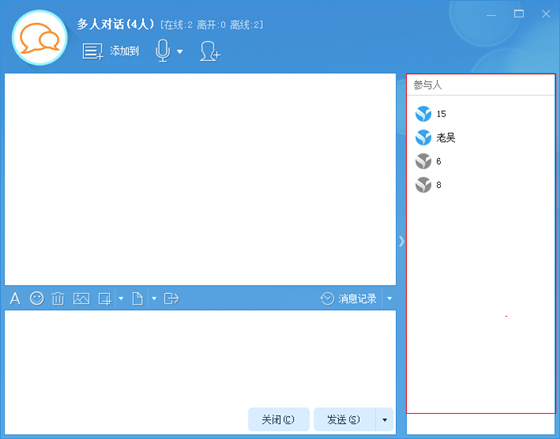The image size is (560, 439).
Task: Clear chat with the trash bin icon
Action: (x=58, y=298)
